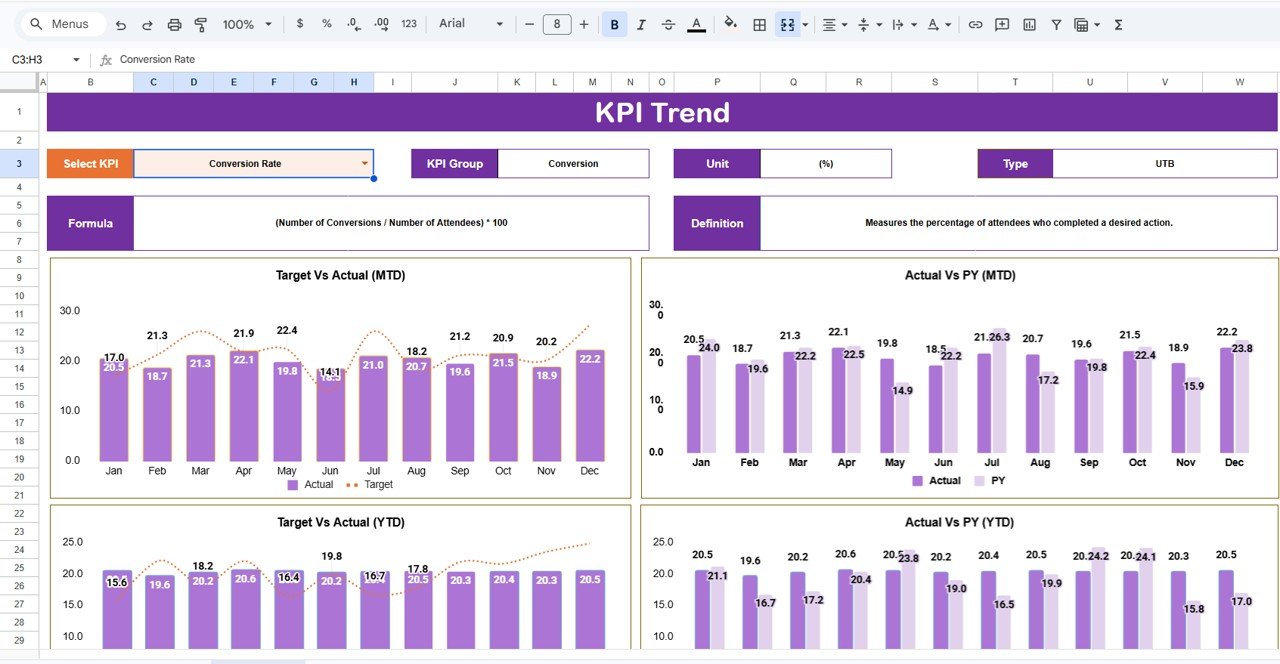The width and height of the screenshot is (1280, 664).
Task: Click the Insert chart icon
Action: point(1029,24)
